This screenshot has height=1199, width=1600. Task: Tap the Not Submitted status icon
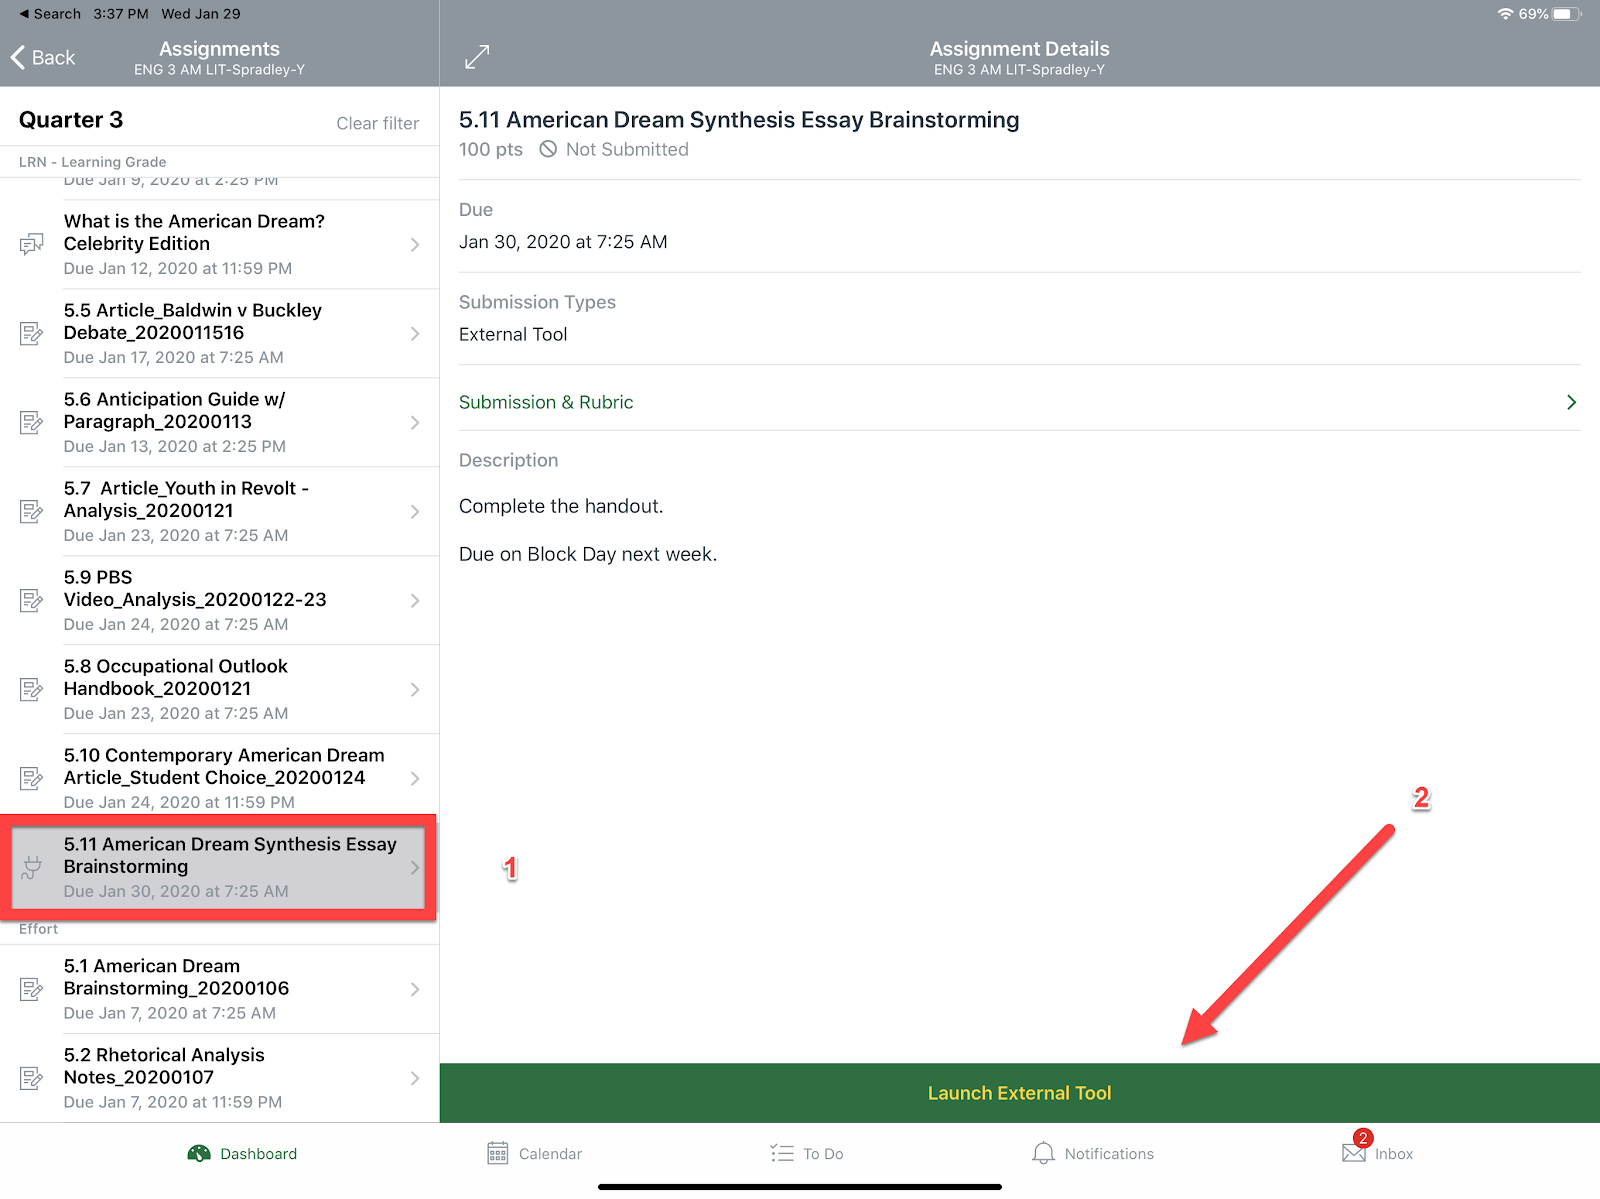[547, 149]
